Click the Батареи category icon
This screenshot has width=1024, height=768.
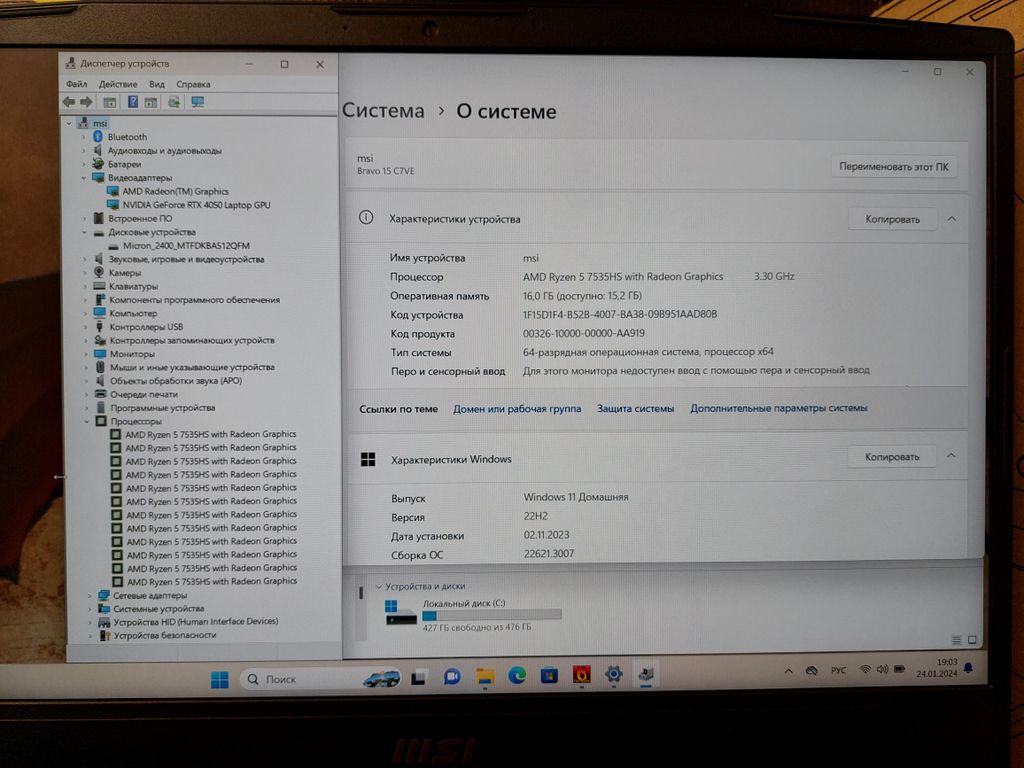[x=98, y=164]
